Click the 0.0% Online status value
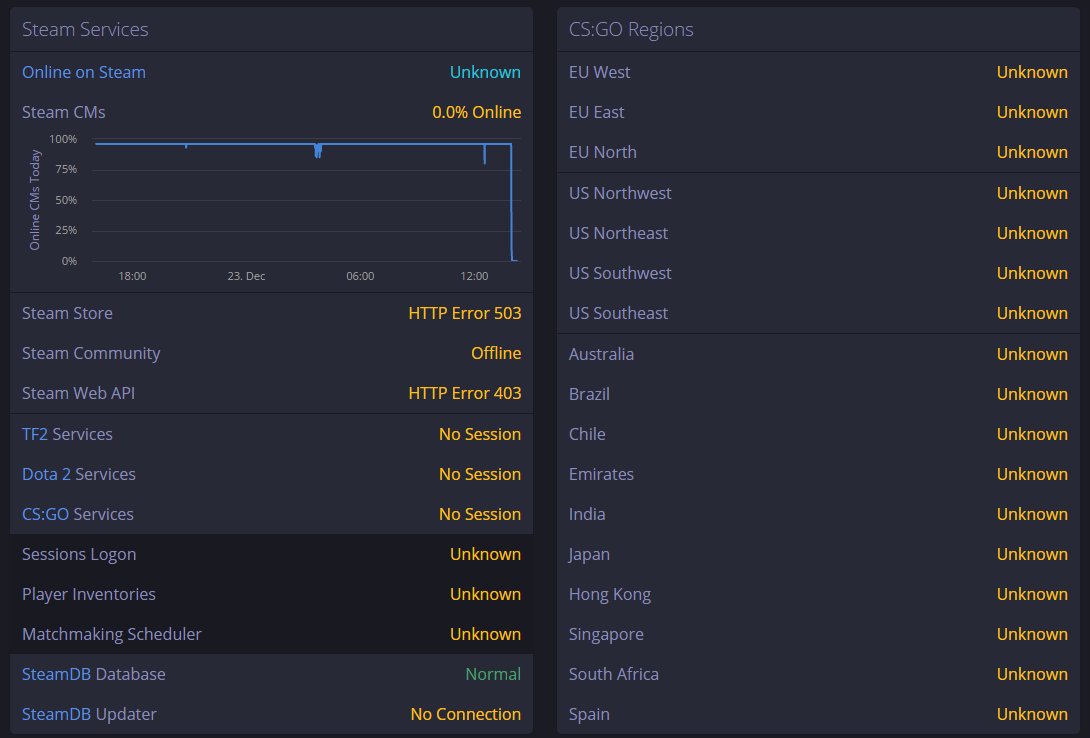The width and height of the screenshot is (1090, 738). tap(476, 113)
